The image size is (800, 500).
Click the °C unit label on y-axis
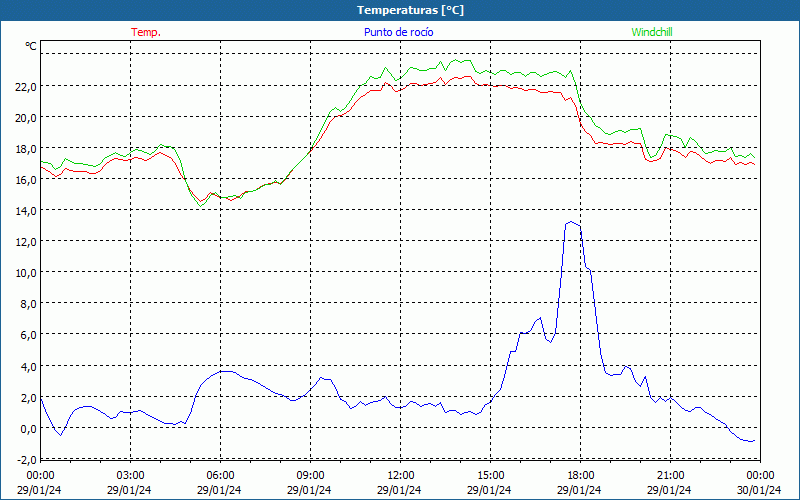coord(31,46)
